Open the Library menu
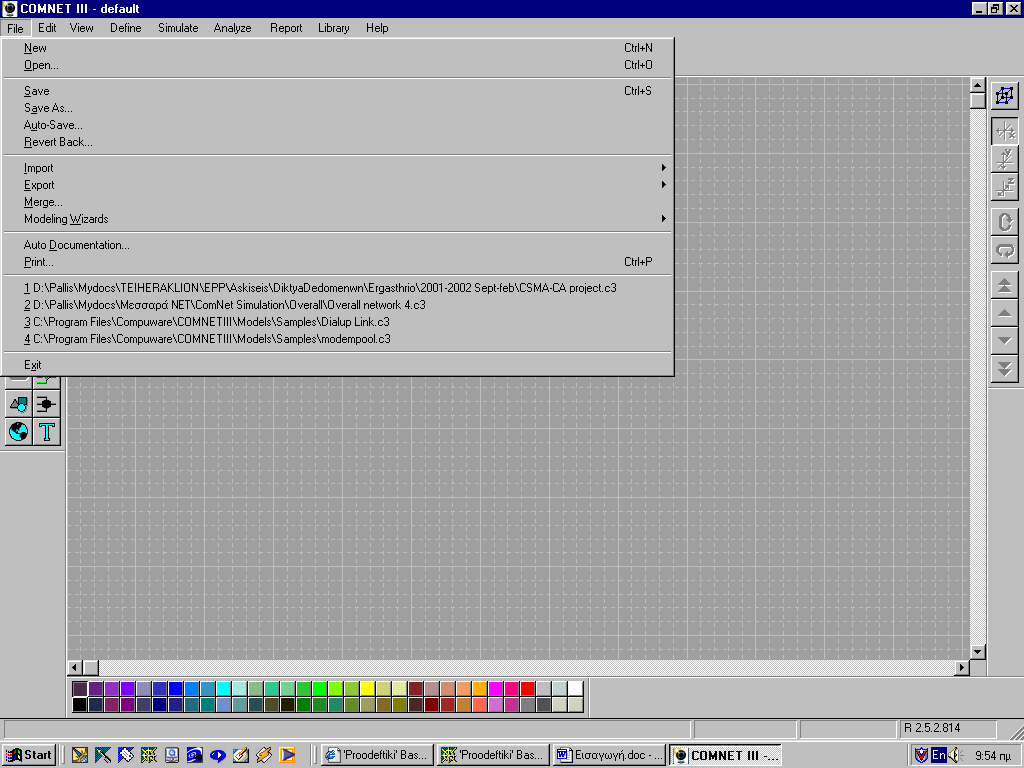This screenshot has width=1024, height=768. point(333,28)
